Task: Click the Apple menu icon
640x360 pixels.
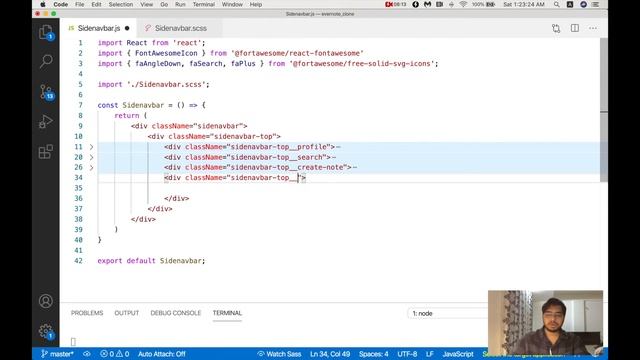Action: 43,4
